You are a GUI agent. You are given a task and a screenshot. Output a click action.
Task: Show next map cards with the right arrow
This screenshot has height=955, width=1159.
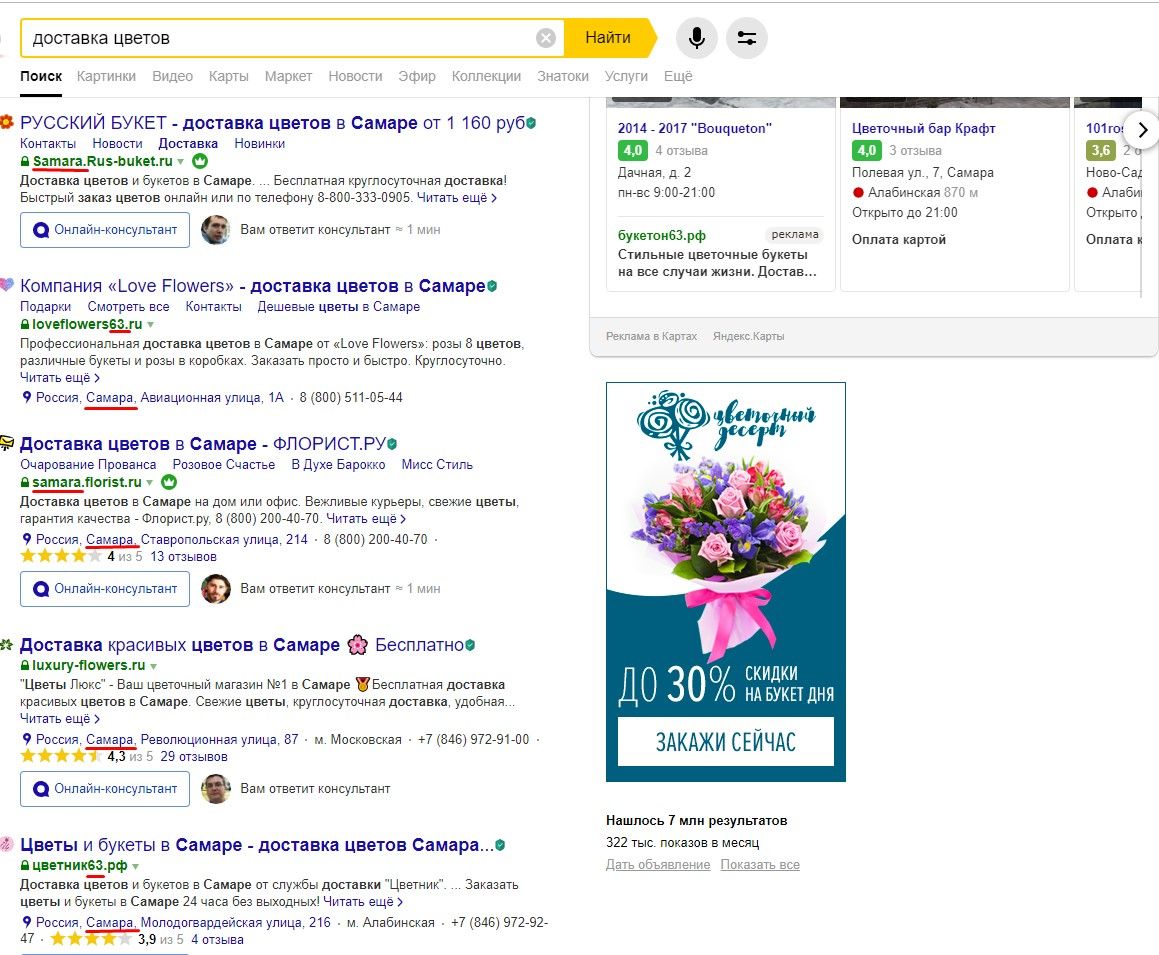pos(1143,129)
